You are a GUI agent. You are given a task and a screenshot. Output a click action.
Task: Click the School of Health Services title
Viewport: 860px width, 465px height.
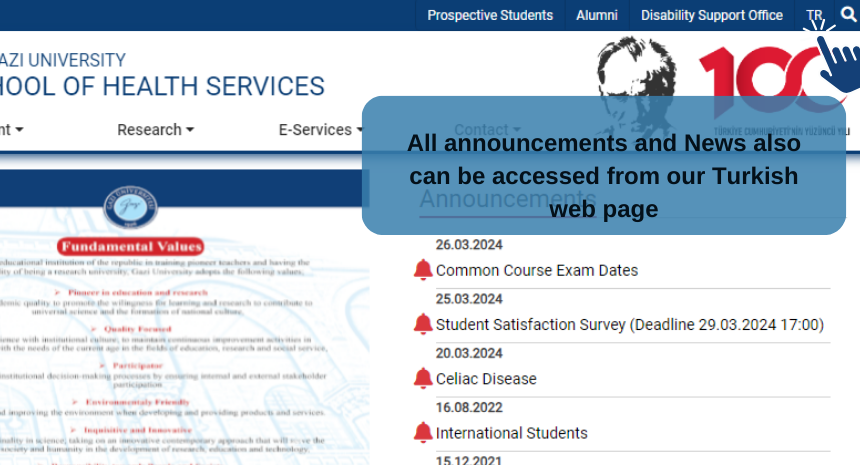(162, 87)
